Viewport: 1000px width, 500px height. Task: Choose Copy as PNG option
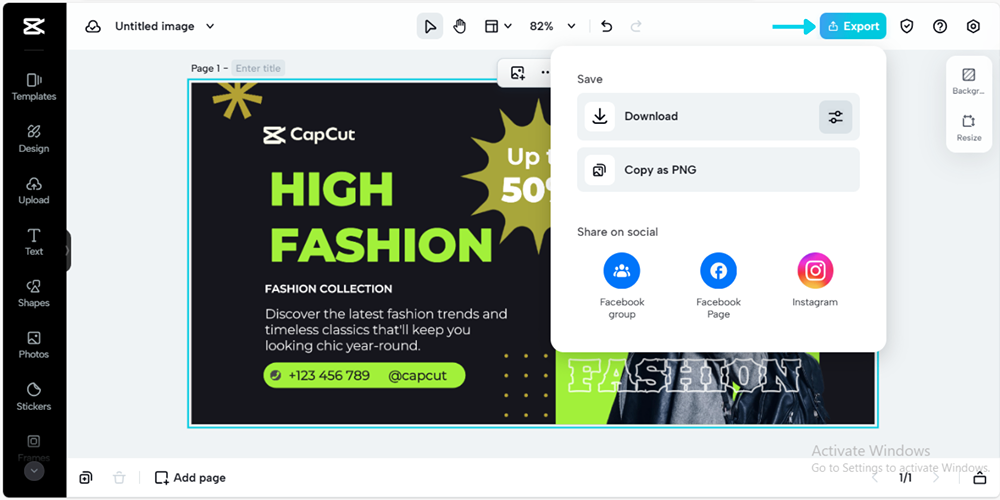718,170
